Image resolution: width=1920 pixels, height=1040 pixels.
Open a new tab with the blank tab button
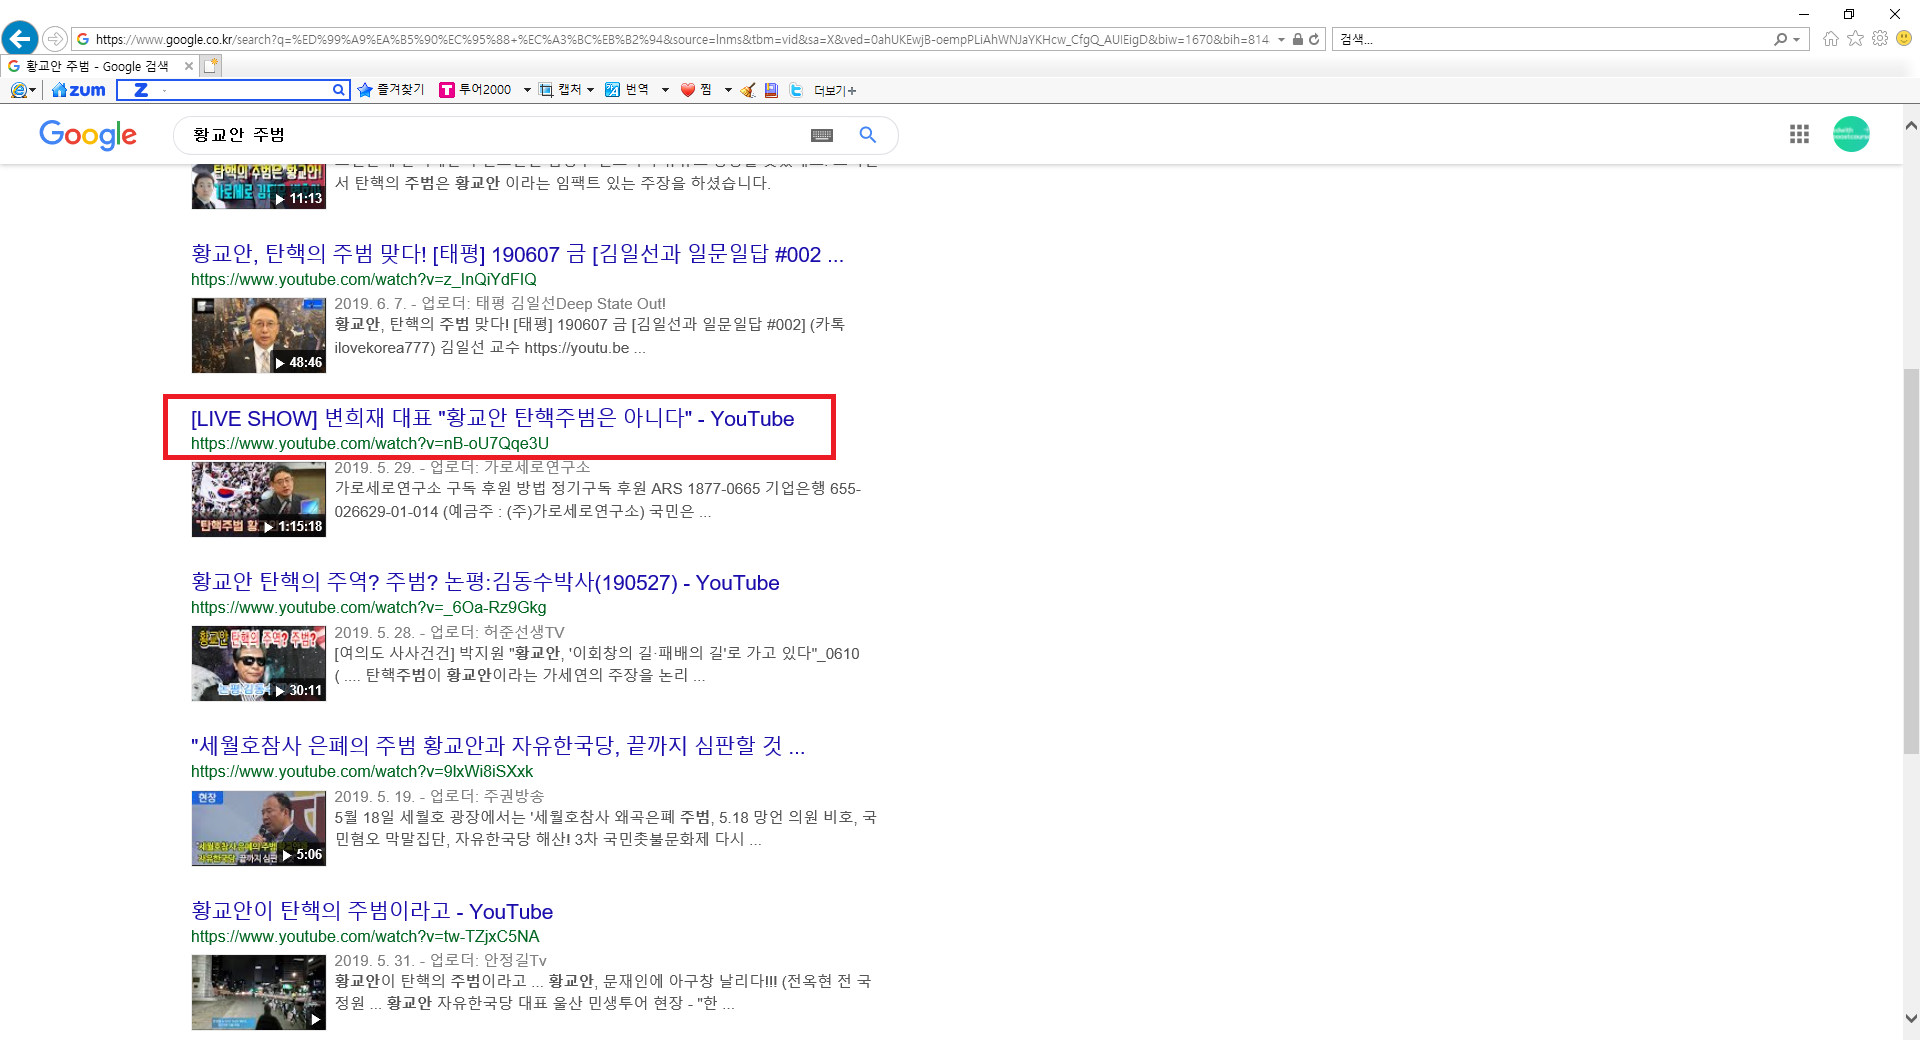pos(211,66)
